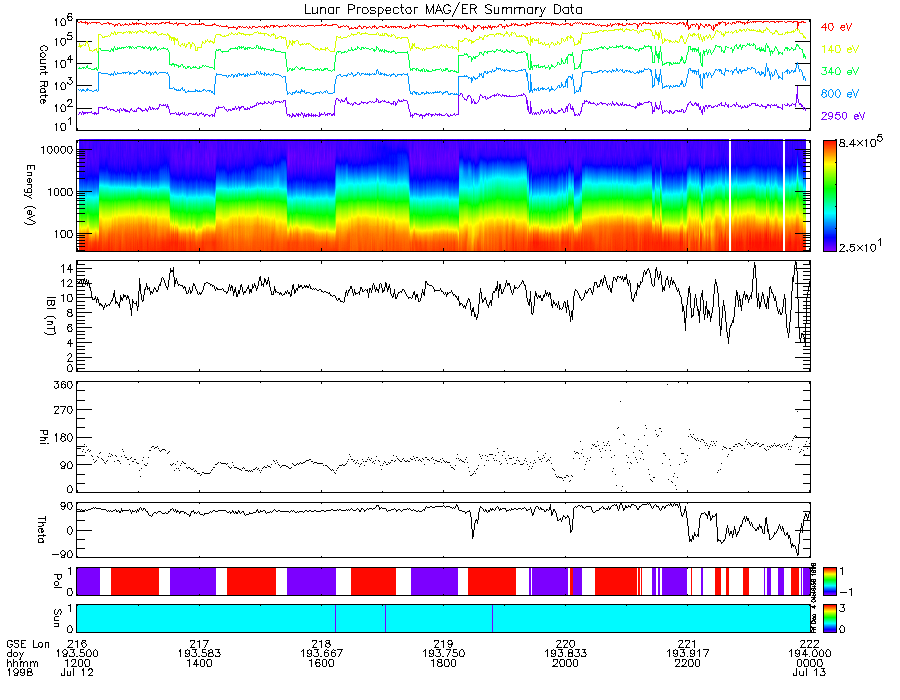Click the '0000' hhmm time tick label
This screenshot has width=900, height=700.
tap(809, 663)
